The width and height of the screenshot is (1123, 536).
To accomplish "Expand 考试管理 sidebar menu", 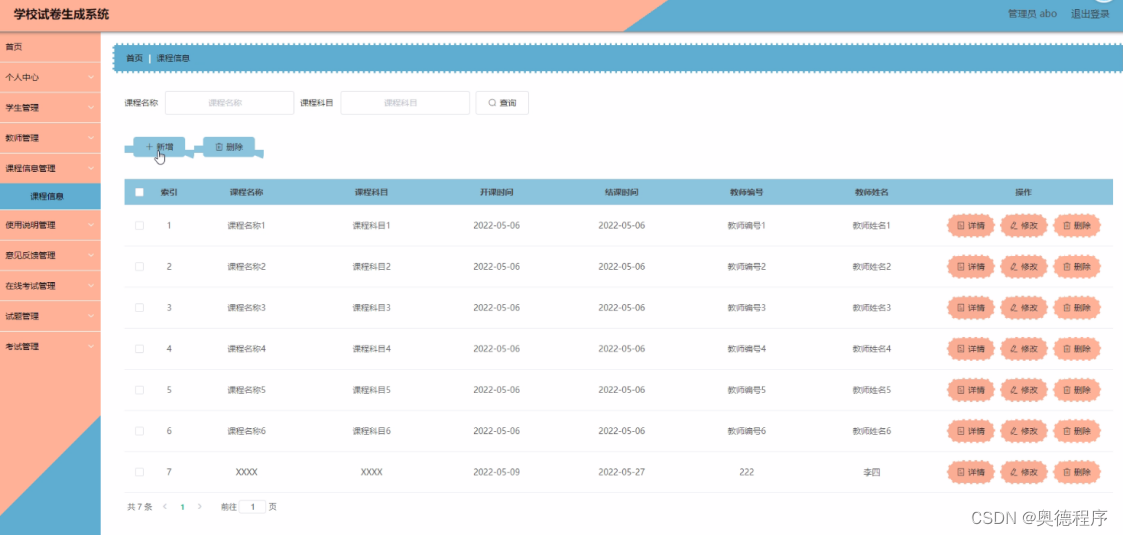I will [50, 346].
